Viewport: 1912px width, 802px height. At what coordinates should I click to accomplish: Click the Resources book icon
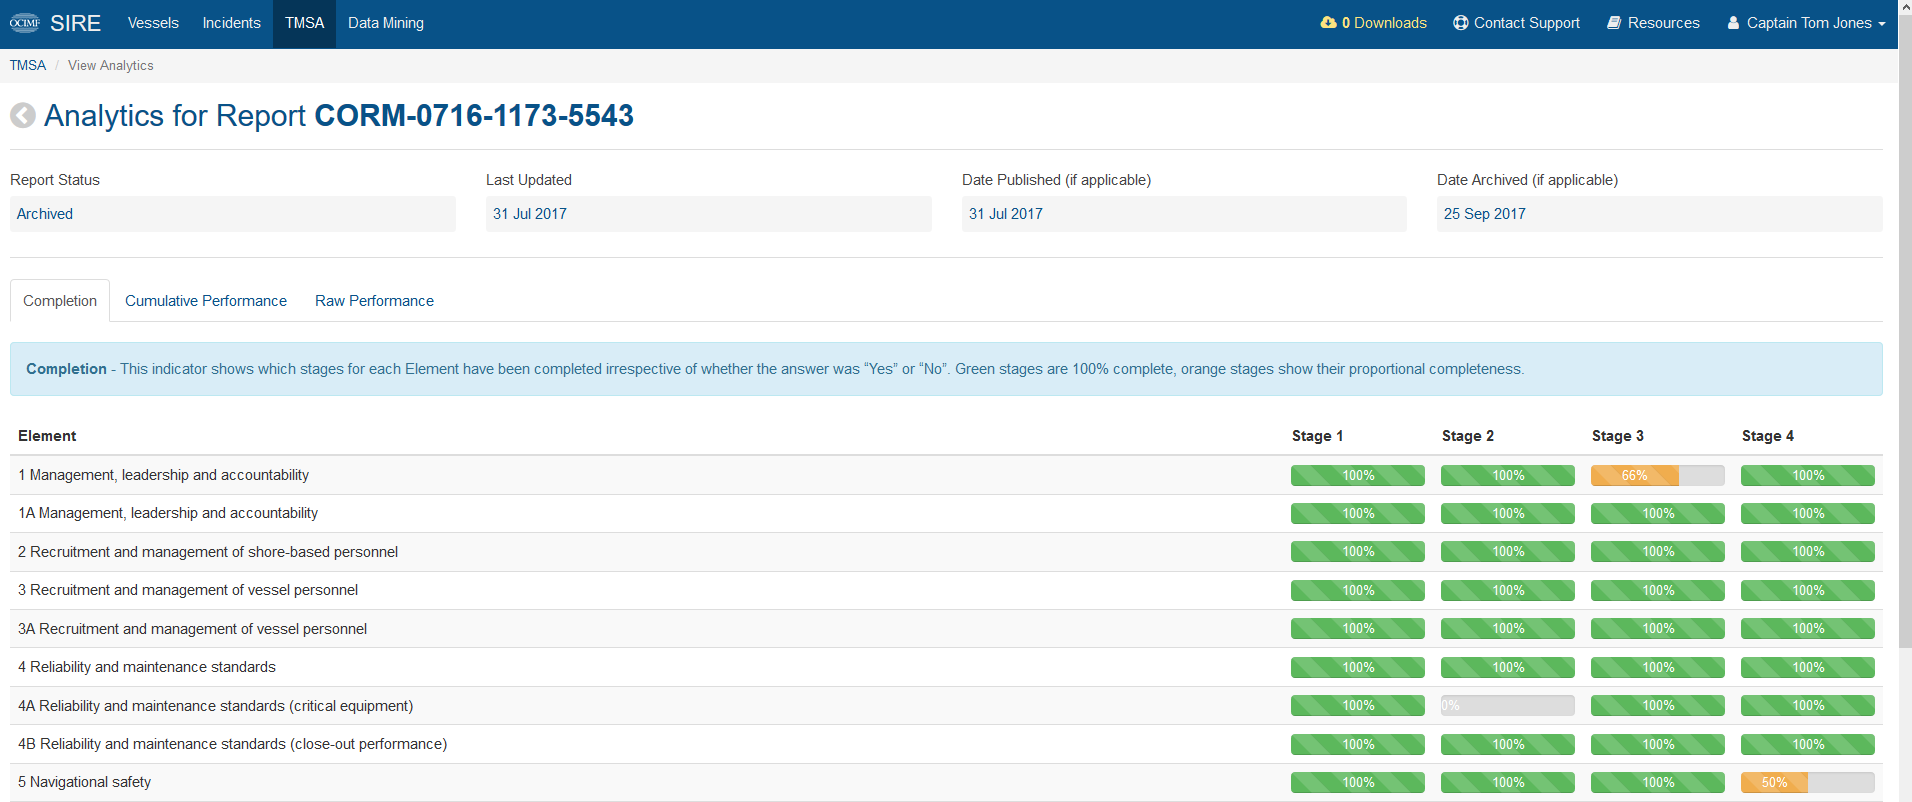(x=1614, y=23)
